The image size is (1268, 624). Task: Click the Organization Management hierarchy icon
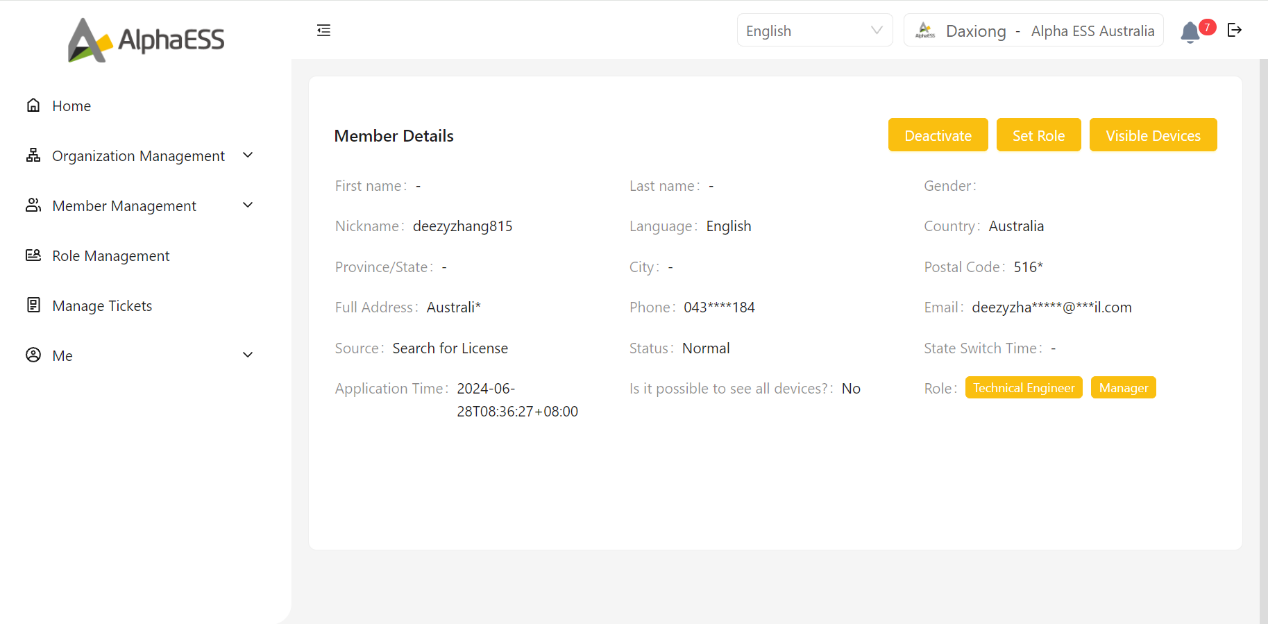coord(33,156)
